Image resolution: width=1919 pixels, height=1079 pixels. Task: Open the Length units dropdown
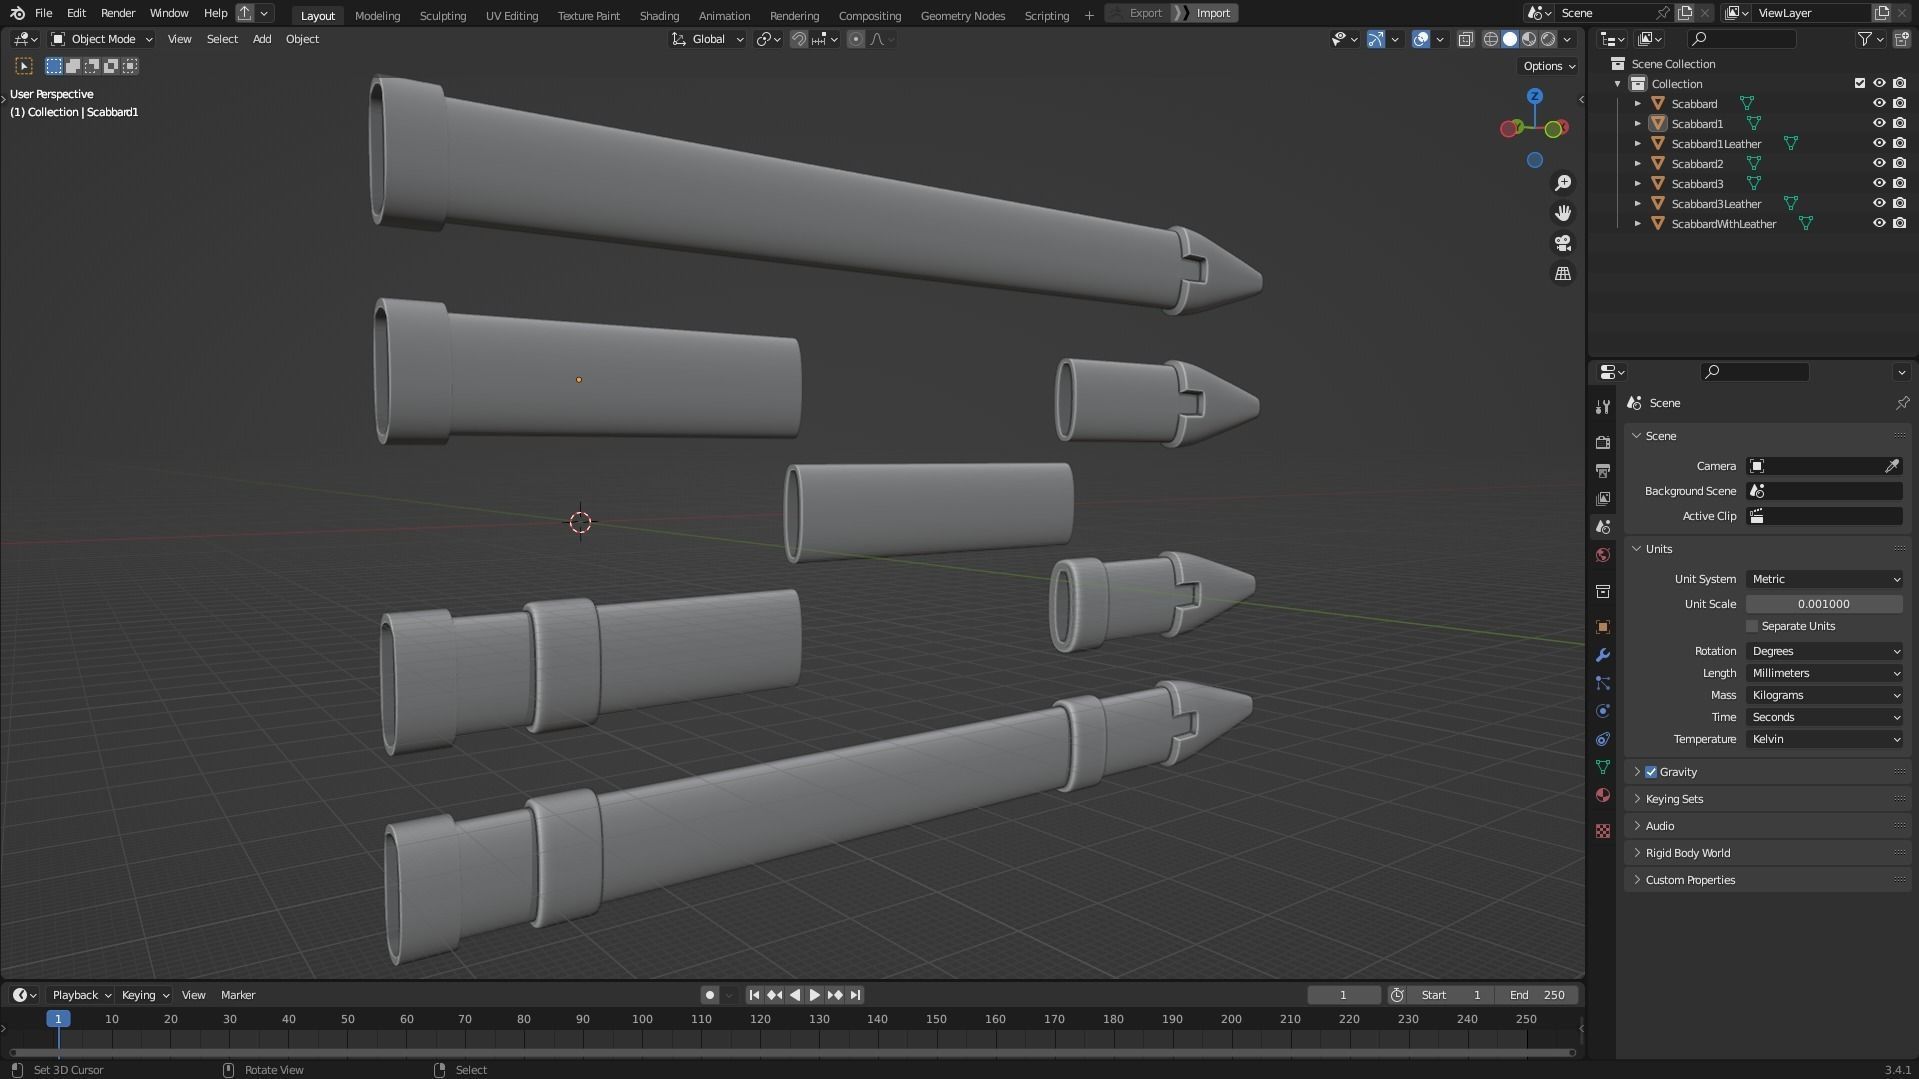1824,673
